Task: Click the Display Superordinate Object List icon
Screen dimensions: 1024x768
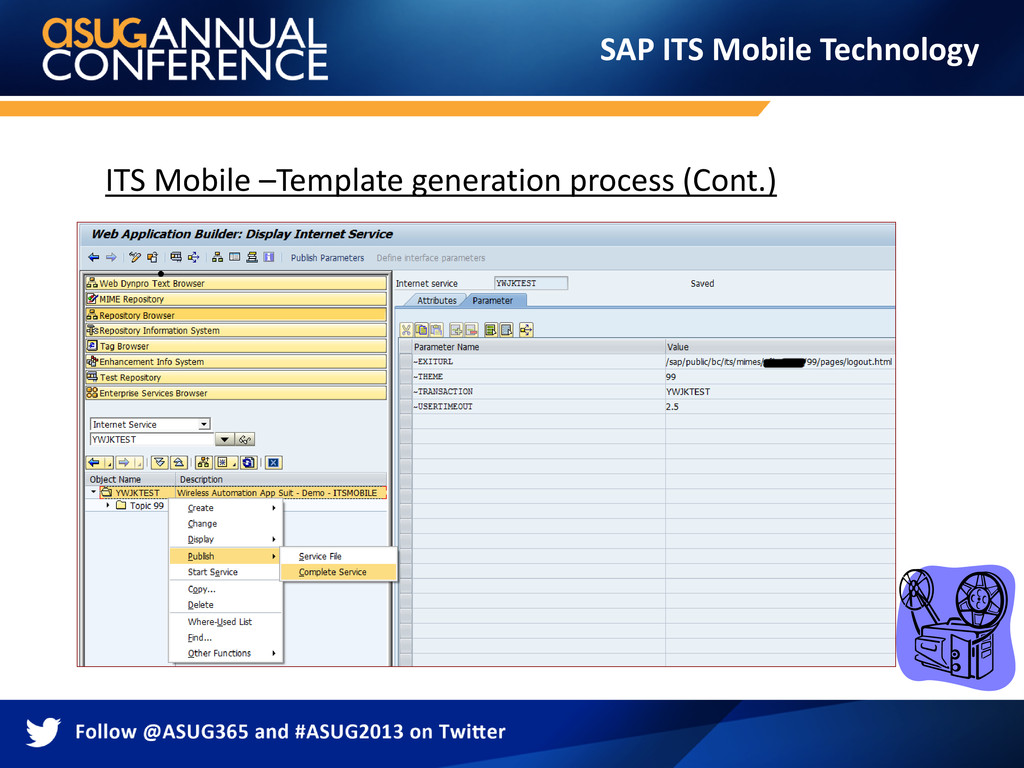Action: pyautogui.click(x=203, y=462)
